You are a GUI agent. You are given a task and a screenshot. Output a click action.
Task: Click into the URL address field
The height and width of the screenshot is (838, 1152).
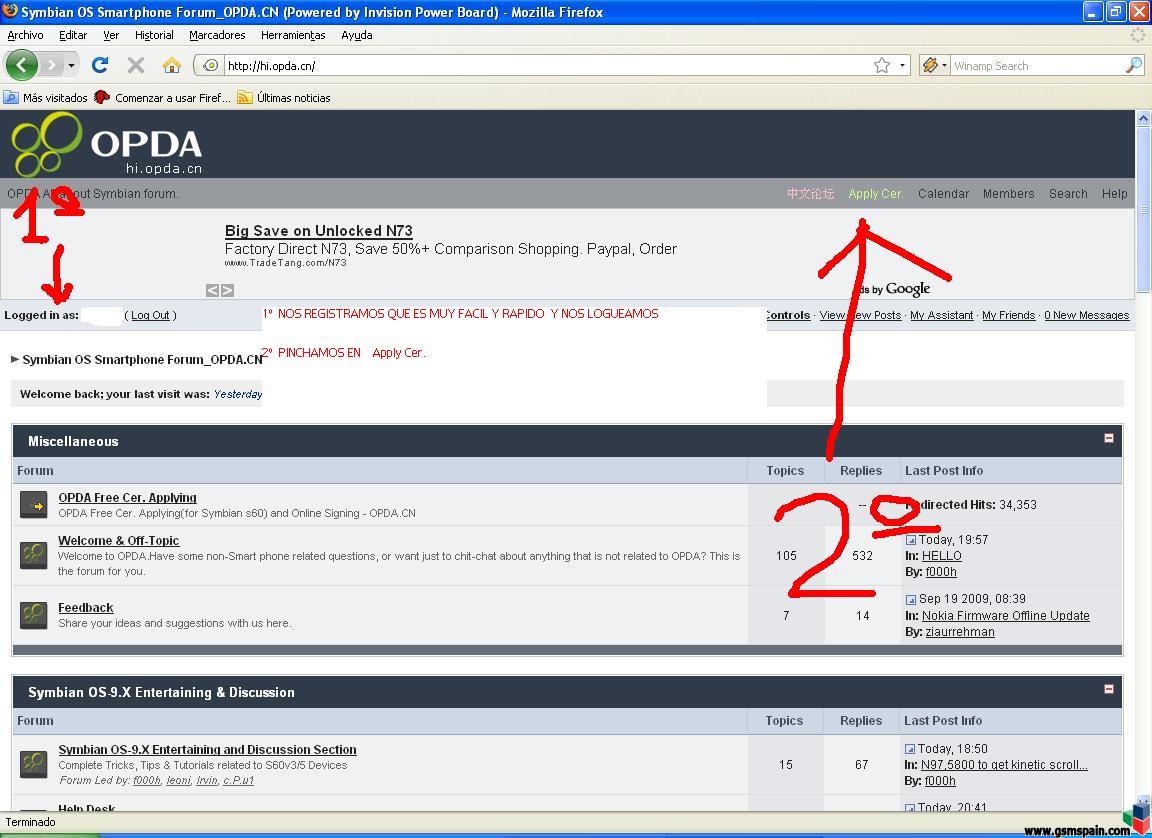pos(547,65)
